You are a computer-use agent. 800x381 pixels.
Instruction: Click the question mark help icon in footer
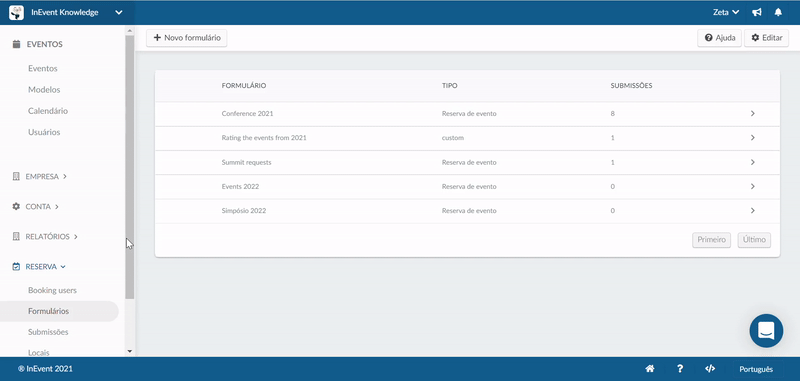[680, 369]
